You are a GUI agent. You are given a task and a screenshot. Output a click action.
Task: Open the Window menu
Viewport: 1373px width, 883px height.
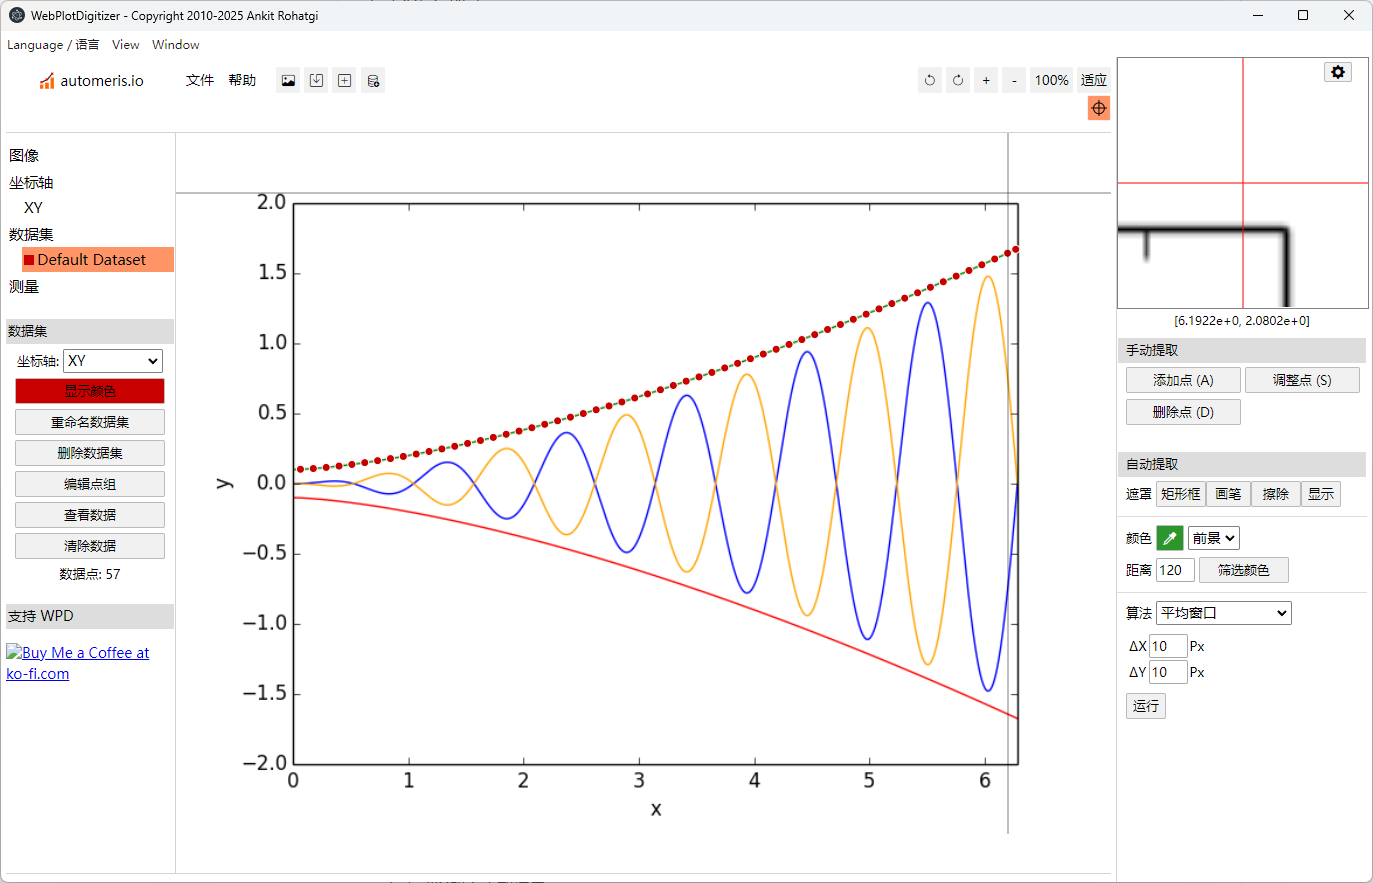click(176, 45)
